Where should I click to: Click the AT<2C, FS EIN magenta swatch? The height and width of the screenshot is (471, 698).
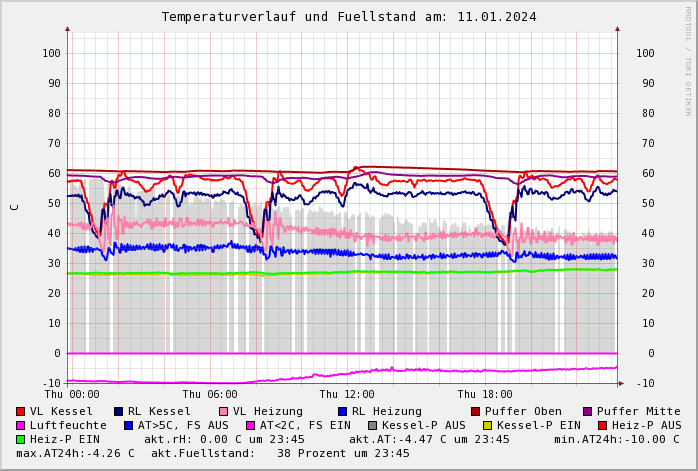(251, 426)
